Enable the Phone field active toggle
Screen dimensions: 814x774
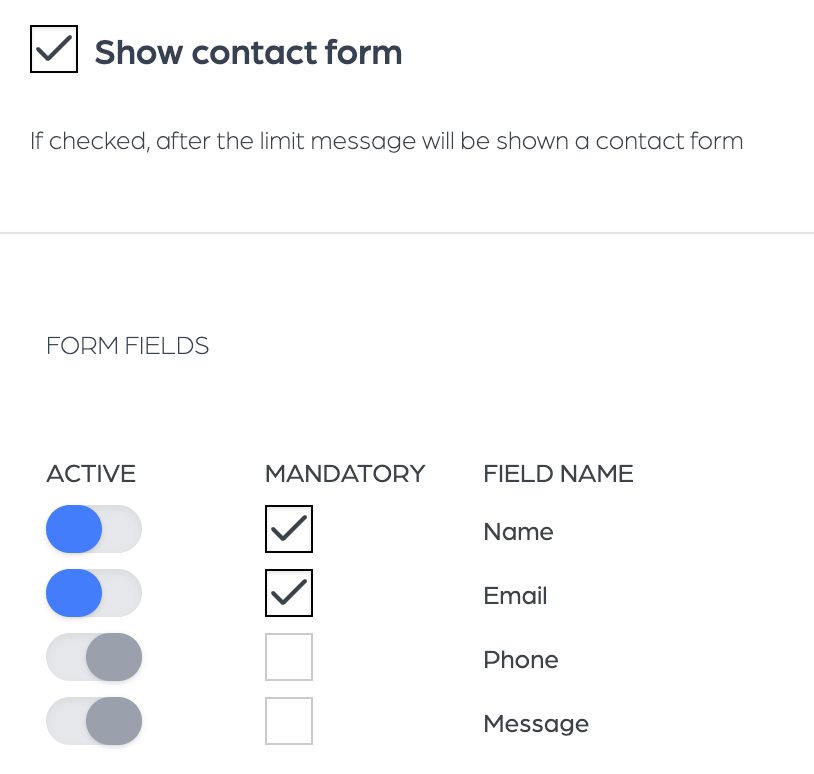pos(94,657)
